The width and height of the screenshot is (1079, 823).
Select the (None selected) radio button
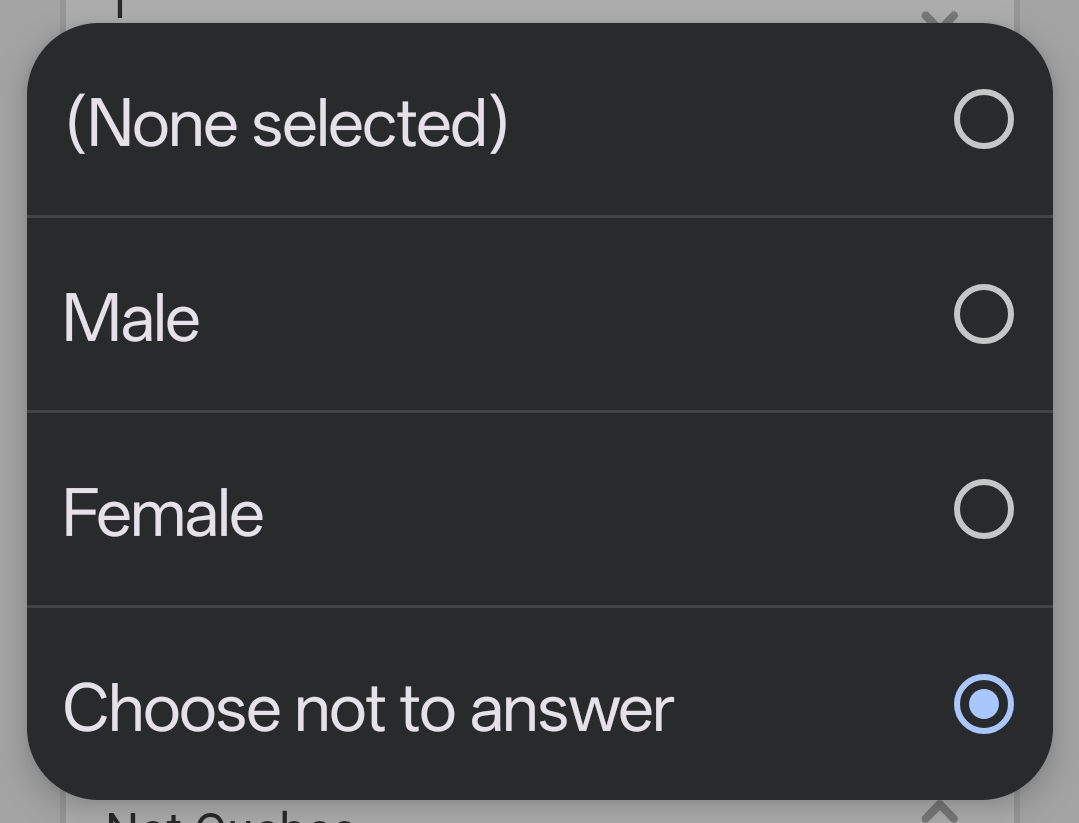[x=984, y=120]
